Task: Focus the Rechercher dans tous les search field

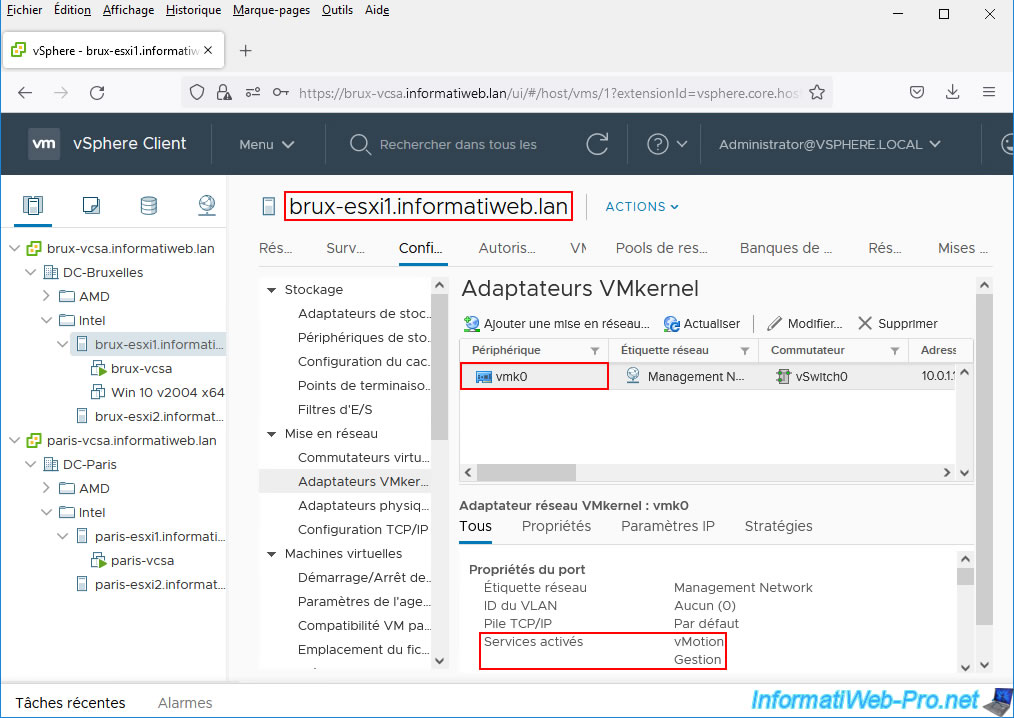Action: (x=457, y=144)
